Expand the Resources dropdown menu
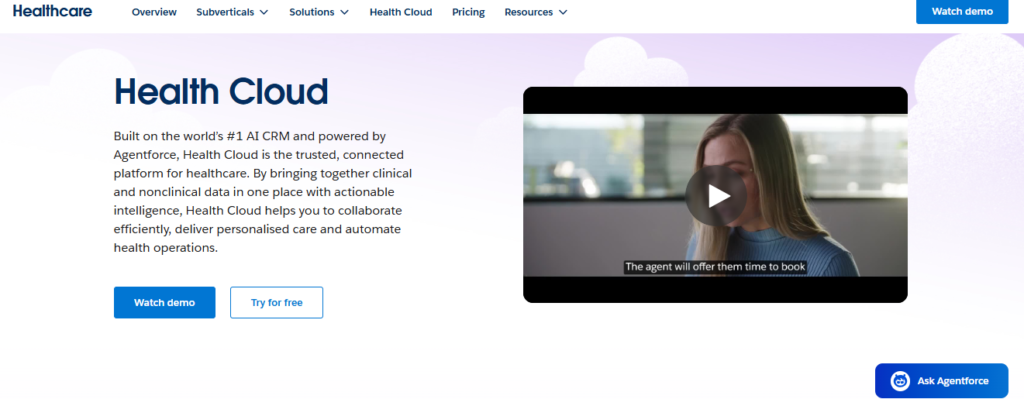 coord(536,12)
